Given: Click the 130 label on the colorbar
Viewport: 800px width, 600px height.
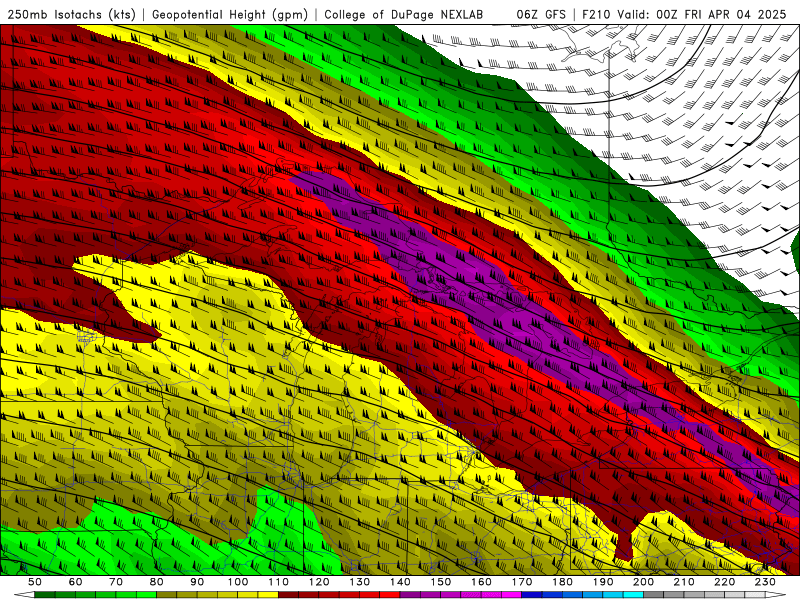Looking at the screenshot, I should pyautogui.click(x=359, y=582).
